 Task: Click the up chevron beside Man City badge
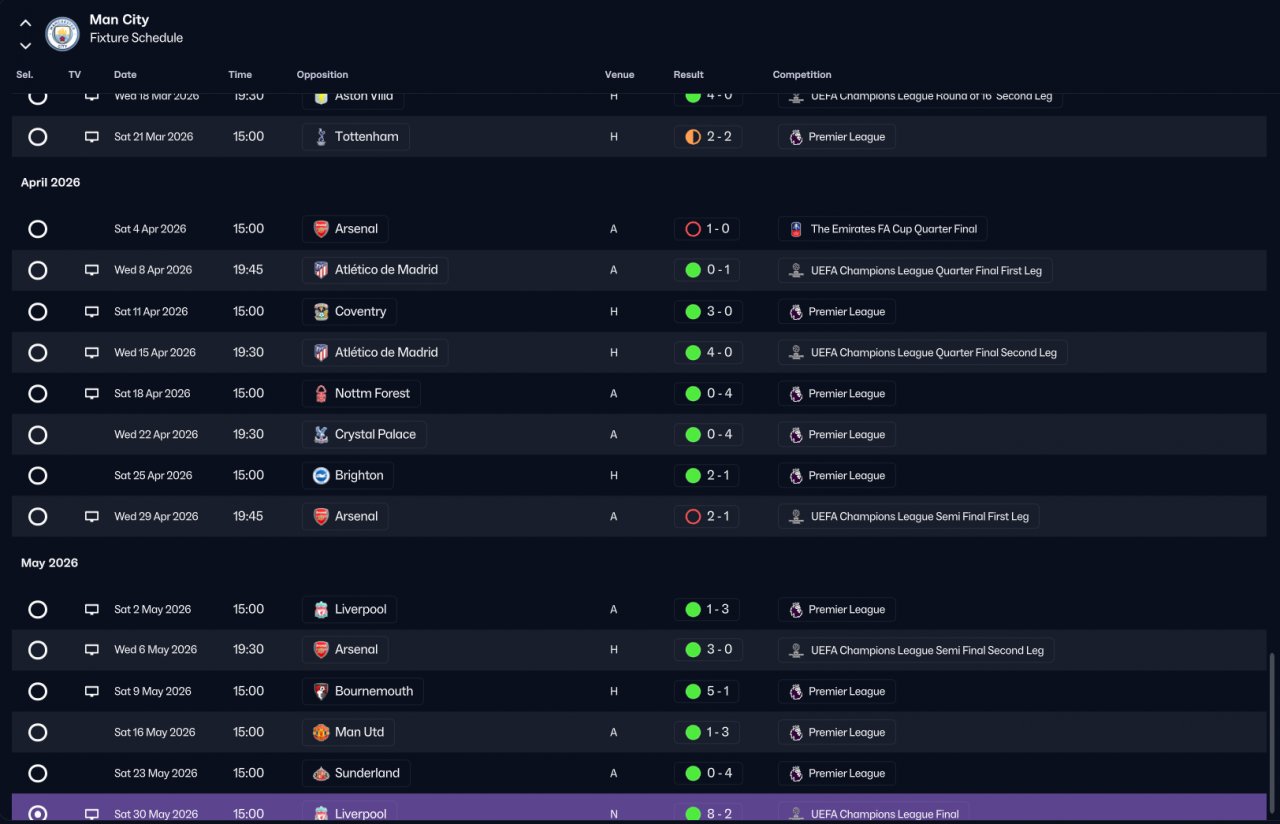[26, 22]
